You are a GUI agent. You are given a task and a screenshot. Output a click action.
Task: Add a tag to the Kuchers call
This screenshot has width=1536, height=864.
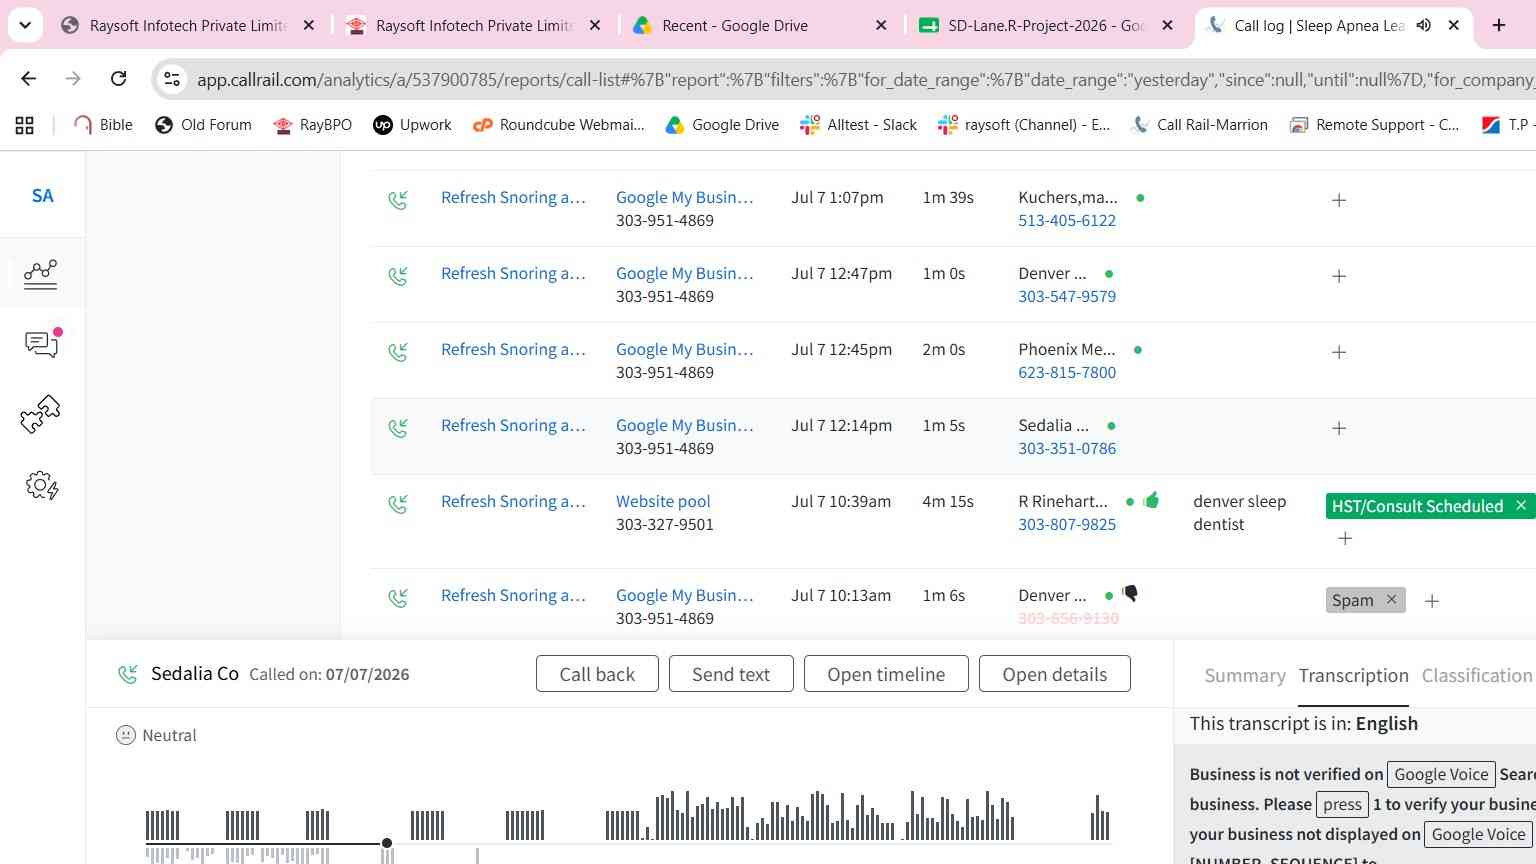1339,200
